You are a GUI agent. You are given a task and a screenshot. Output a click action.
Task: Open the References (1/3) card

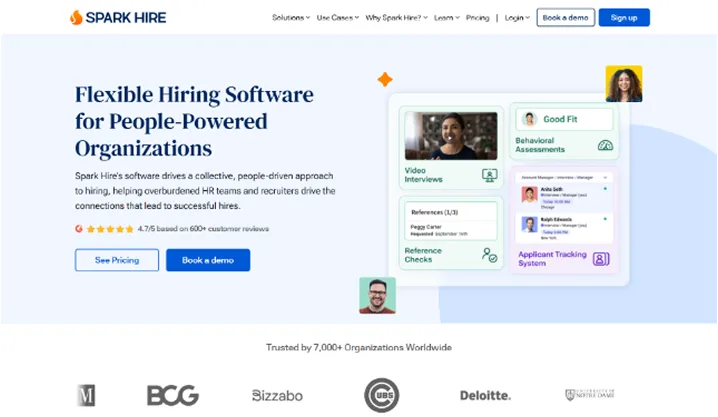tap(451, 222)
